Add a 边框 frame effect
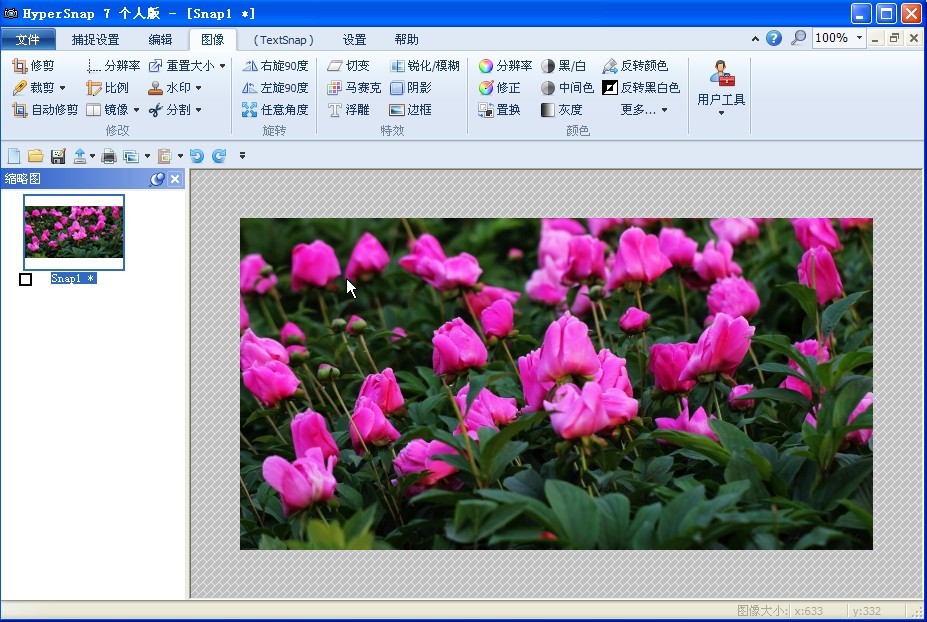 [x=411, y=109]
